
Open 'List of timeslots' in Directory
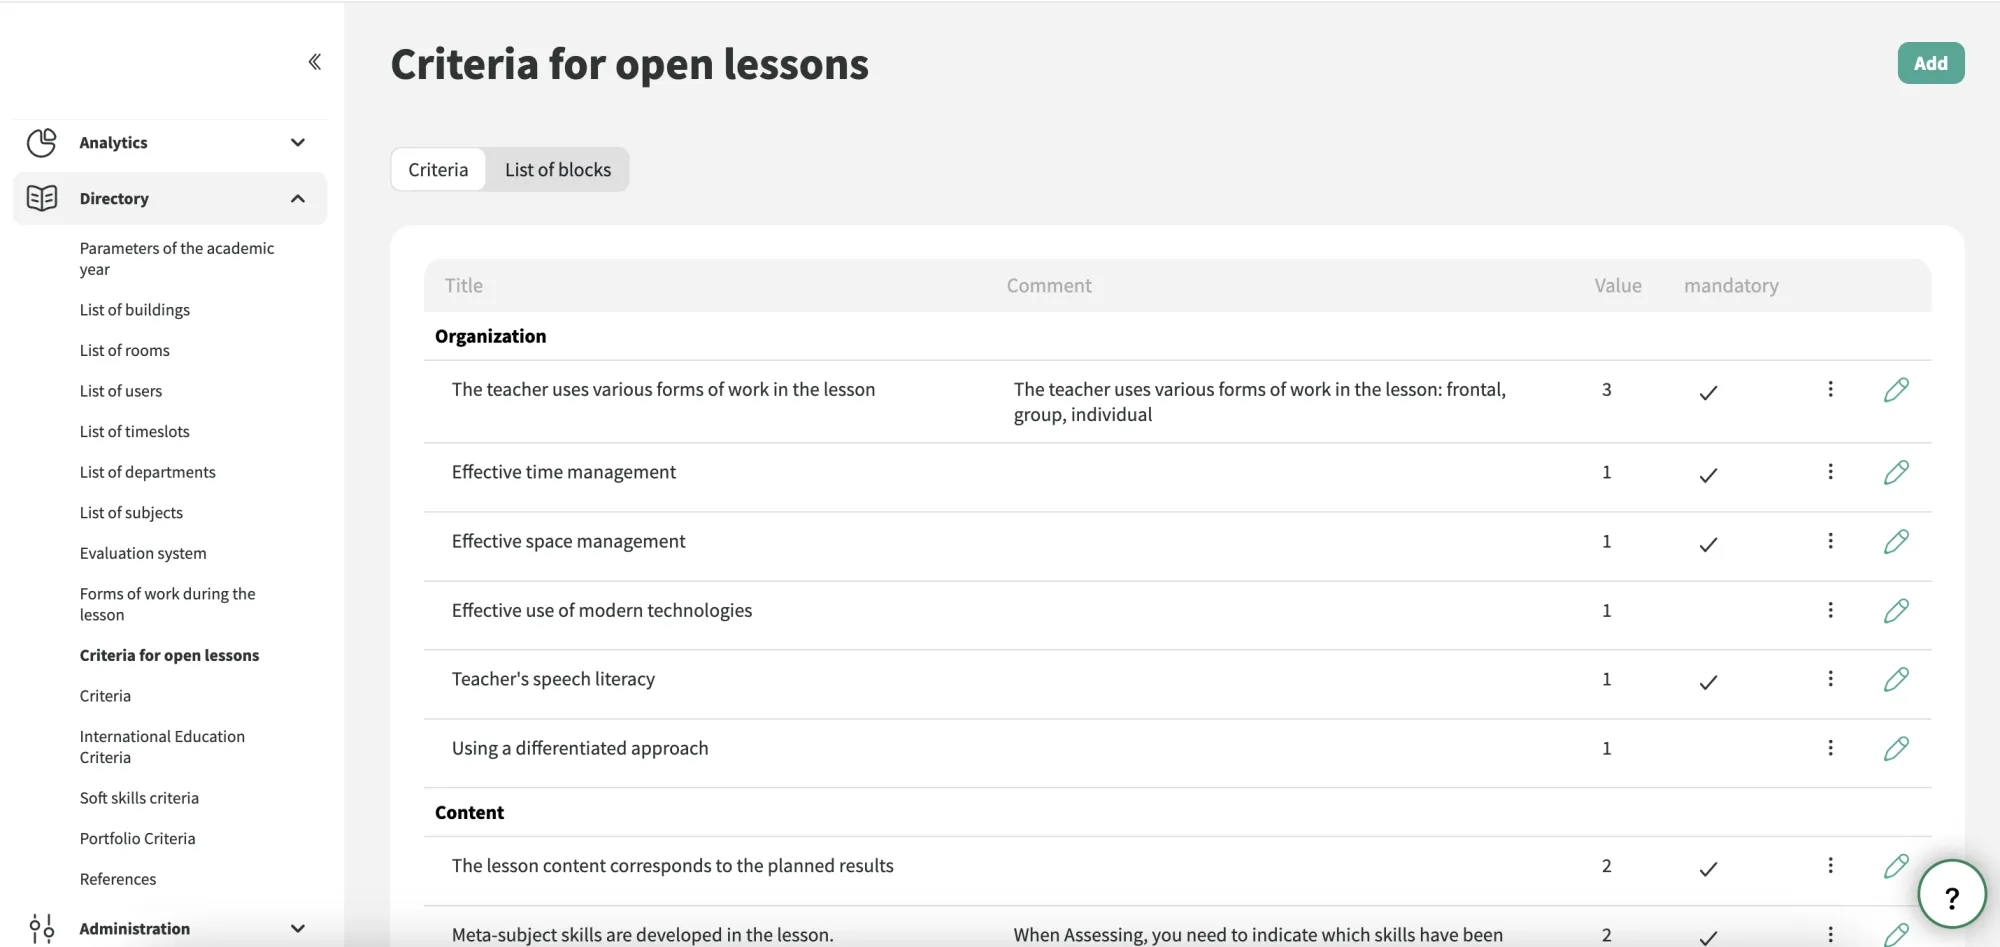pyautogui.click(x=134, y=431)
